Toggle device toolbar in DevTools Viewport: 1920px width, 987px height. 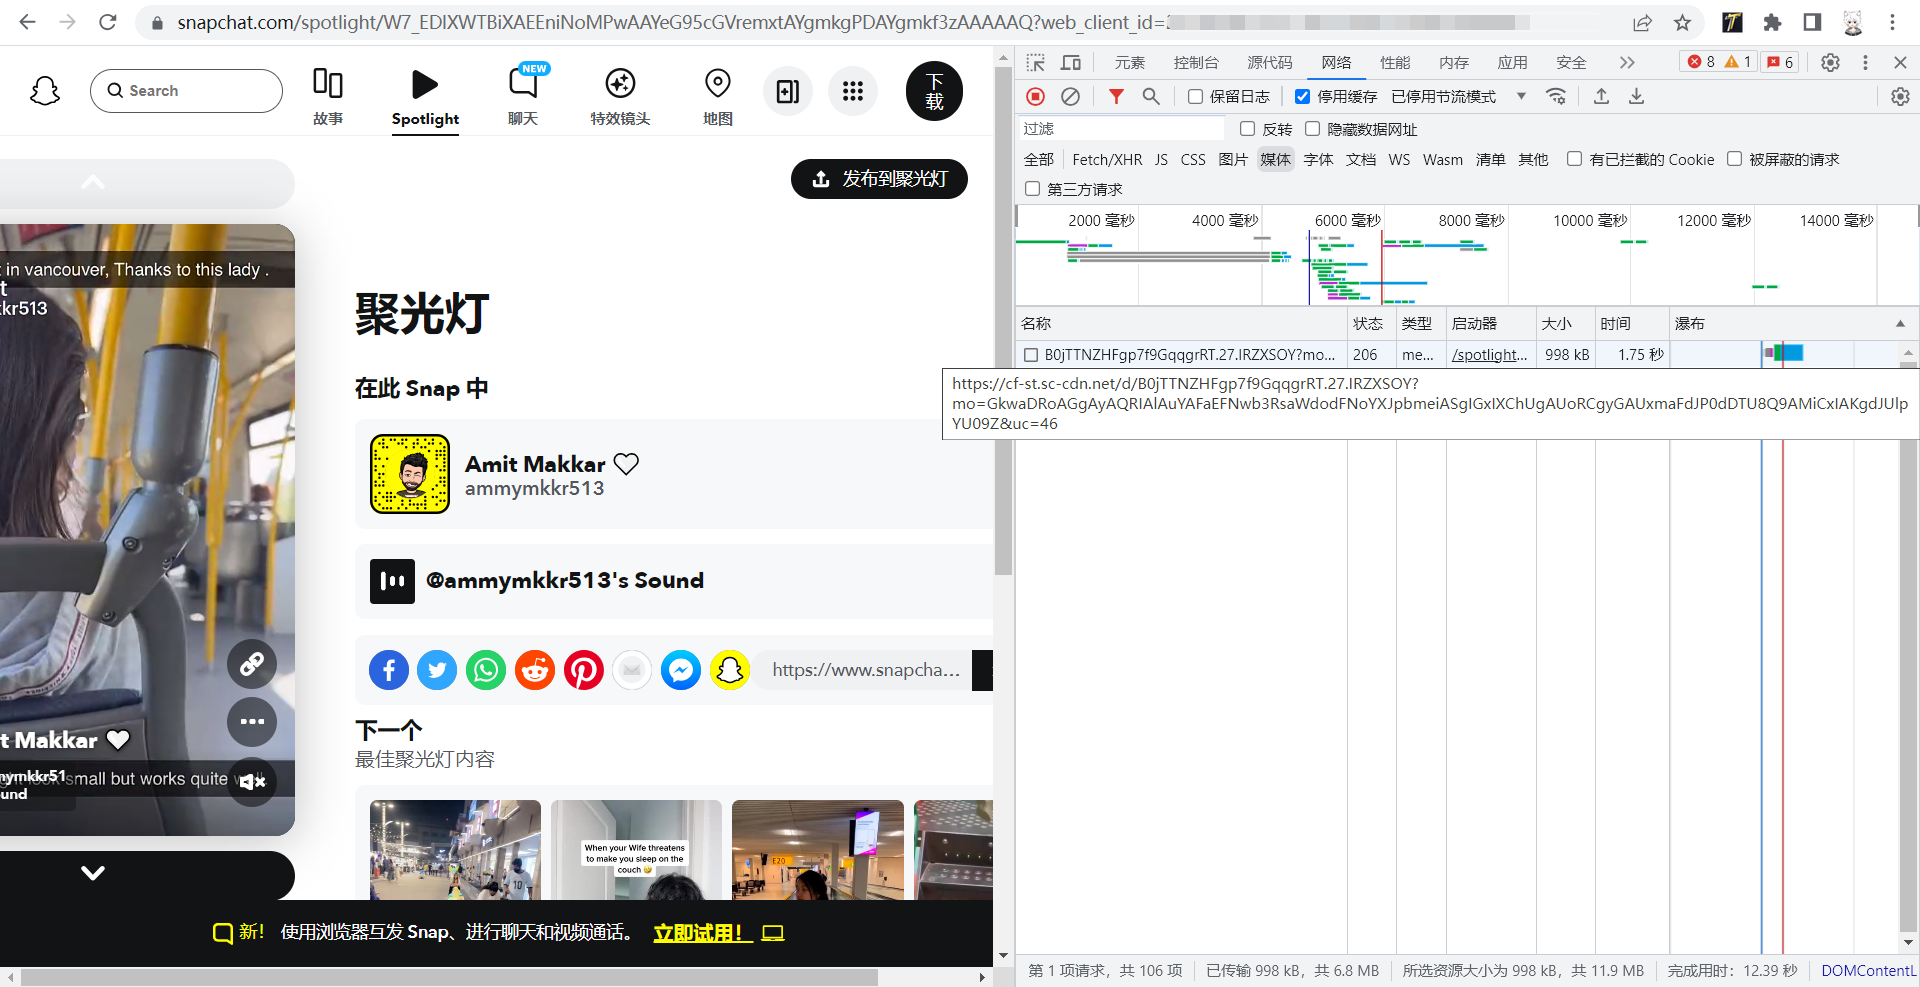click(1071, 63)
